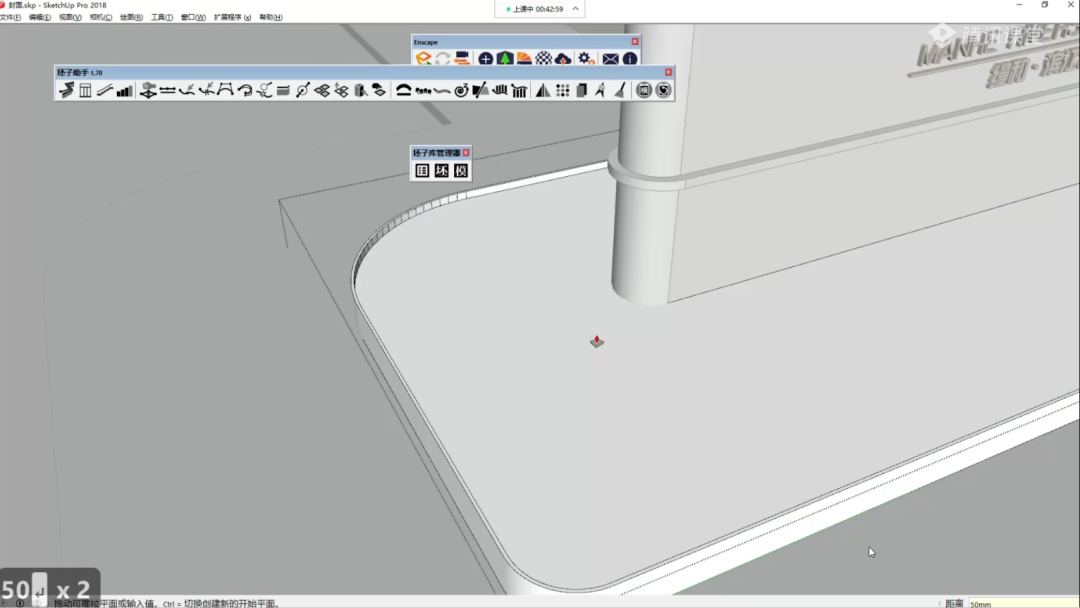The height and width of the screenshot is (608, 1080).
Task: Open Enscape about info icon
Action: (x=630, y=59)
